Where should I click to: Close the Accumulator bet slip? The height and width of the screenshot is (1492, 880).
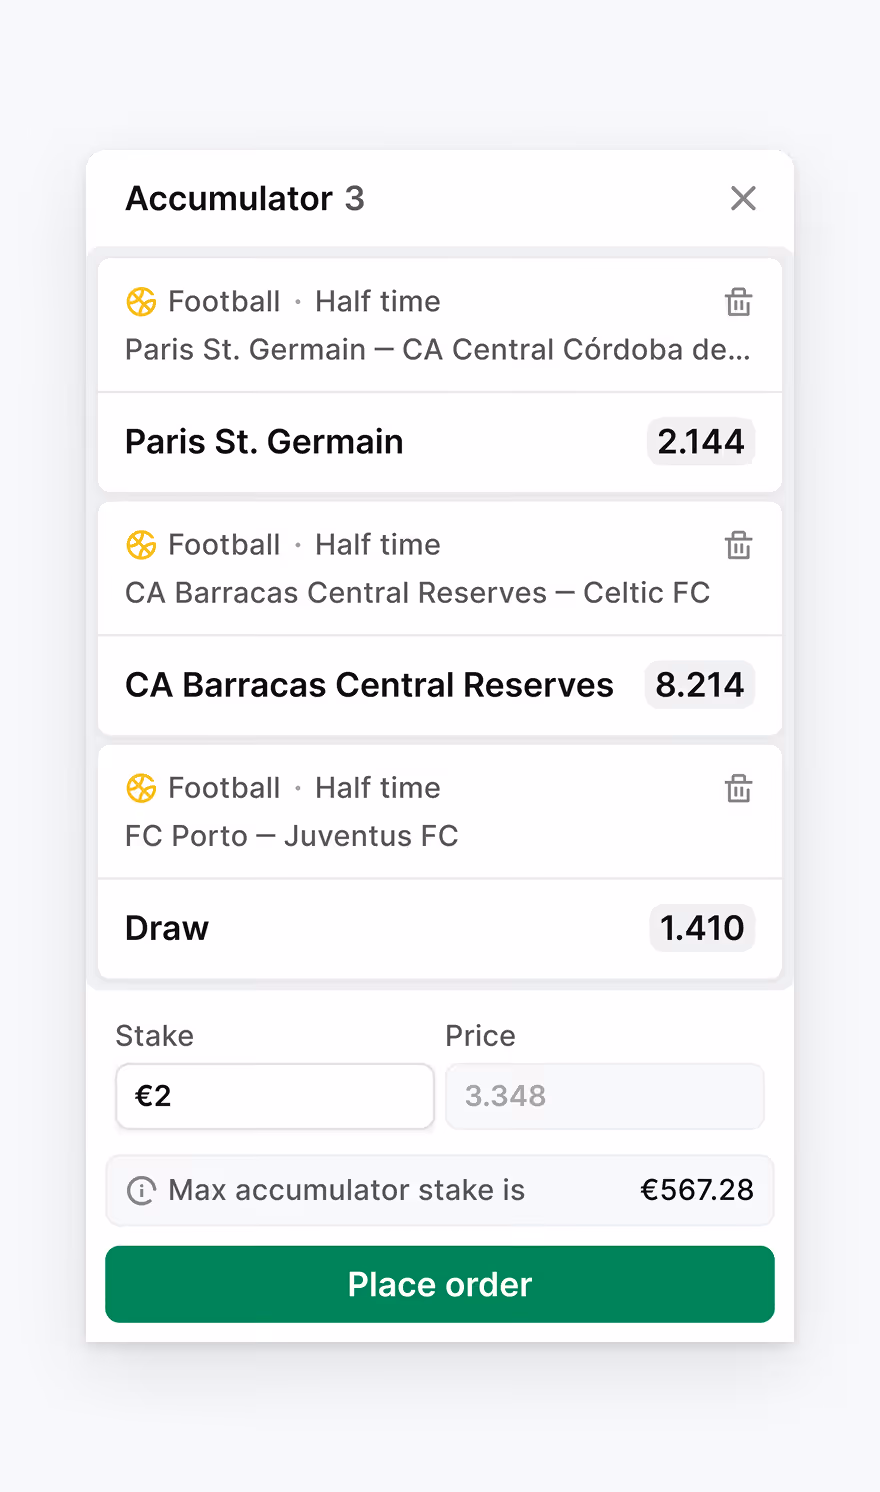tap(743, 198)
